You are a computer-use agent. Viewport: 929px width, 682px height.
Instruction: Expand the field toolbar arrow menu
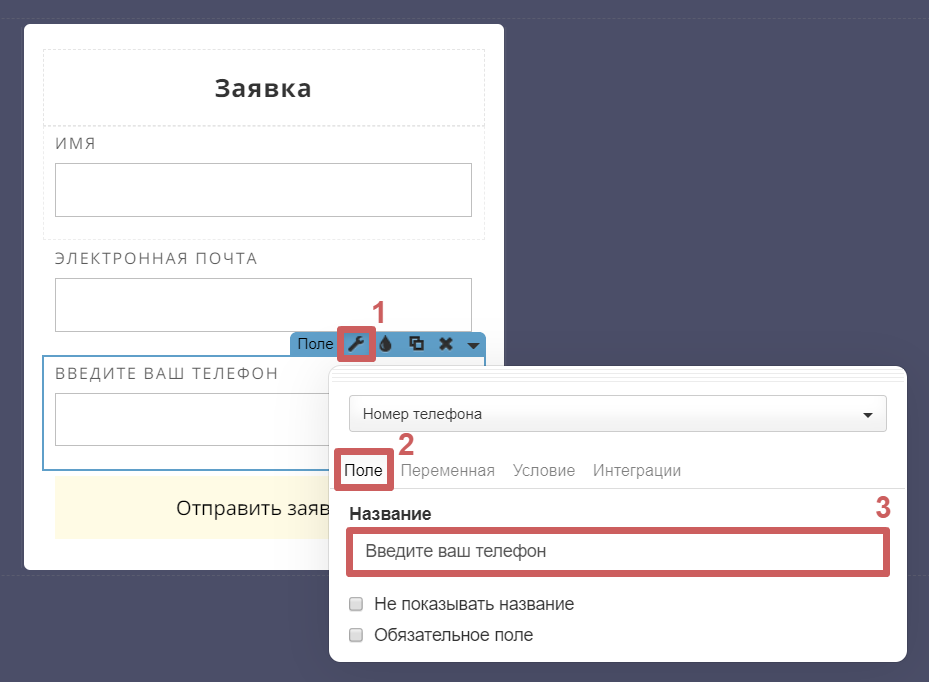(x=474, y=345)
